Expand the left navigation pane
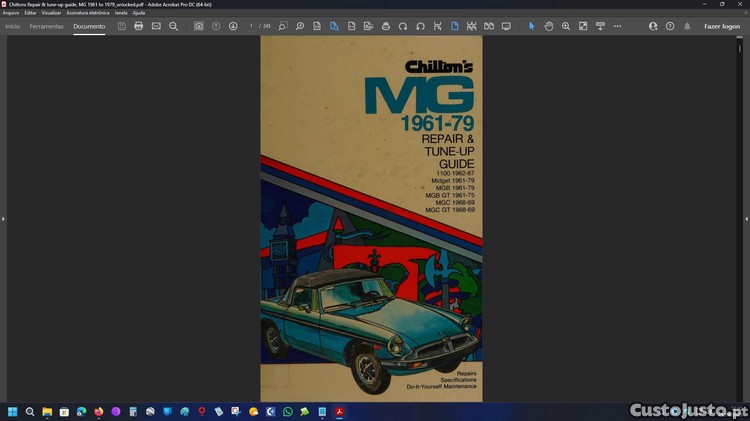750x421 pixels. click(x=3, y=218)
